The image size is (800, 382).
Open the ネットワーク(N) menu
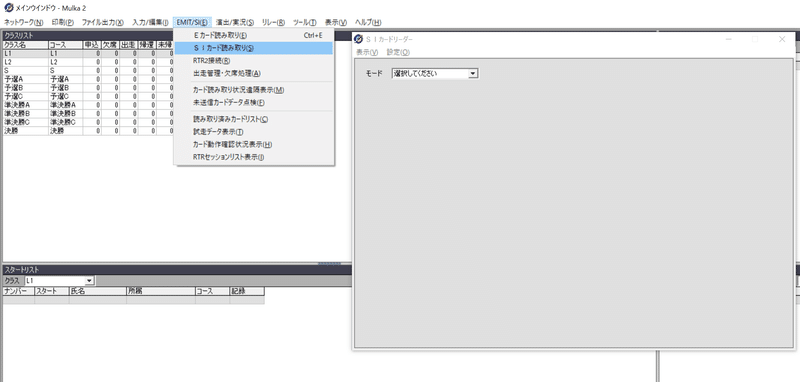click(x=24, y=22)
